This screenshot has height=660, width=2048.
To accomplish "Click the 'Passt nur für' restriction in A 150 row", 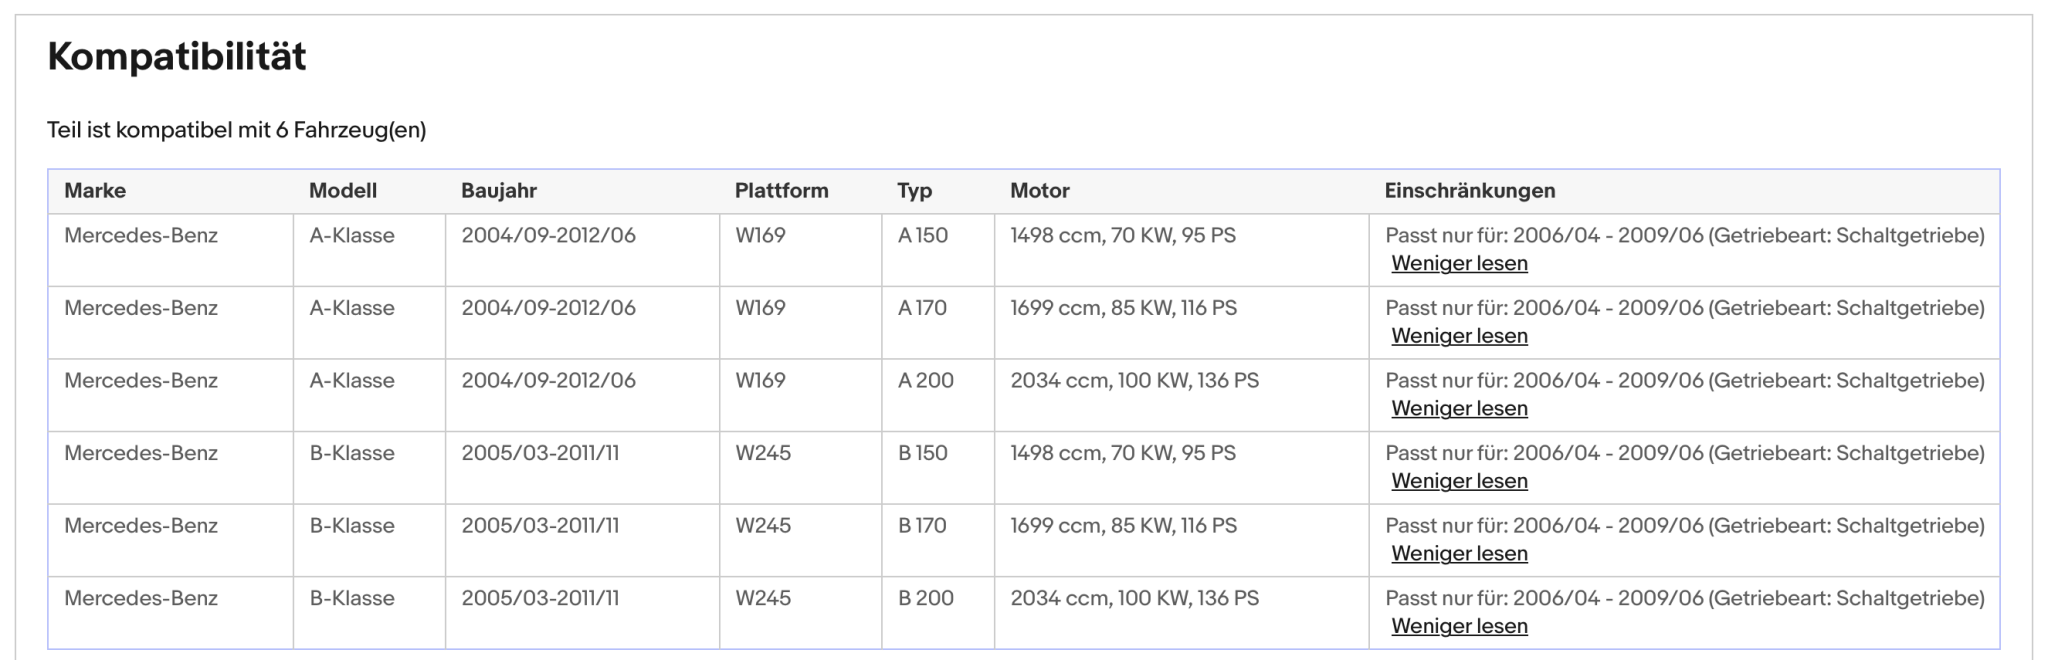I will coord(1685,236).
